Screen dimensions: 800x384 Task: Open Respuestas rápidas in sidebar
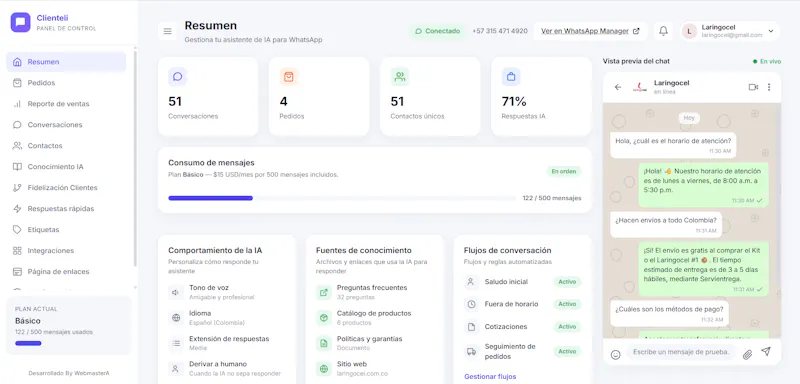click(66, 209)
